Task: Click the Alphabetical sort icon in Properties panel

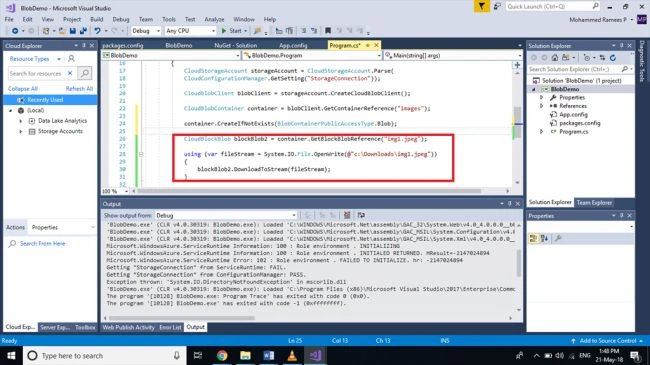Action: click(x=544, y=238)
